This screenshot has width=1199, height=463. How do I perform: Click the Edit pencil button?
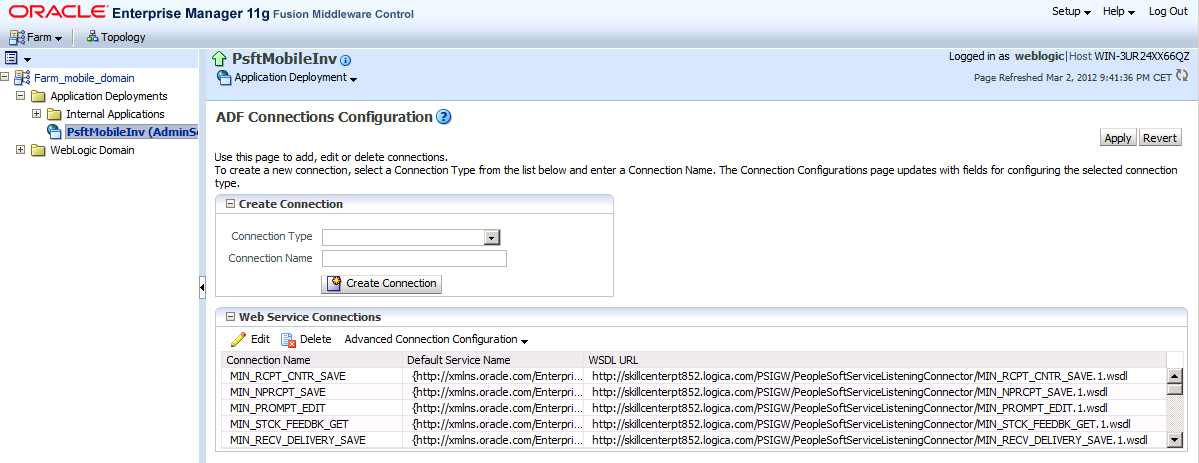point(250,339)
